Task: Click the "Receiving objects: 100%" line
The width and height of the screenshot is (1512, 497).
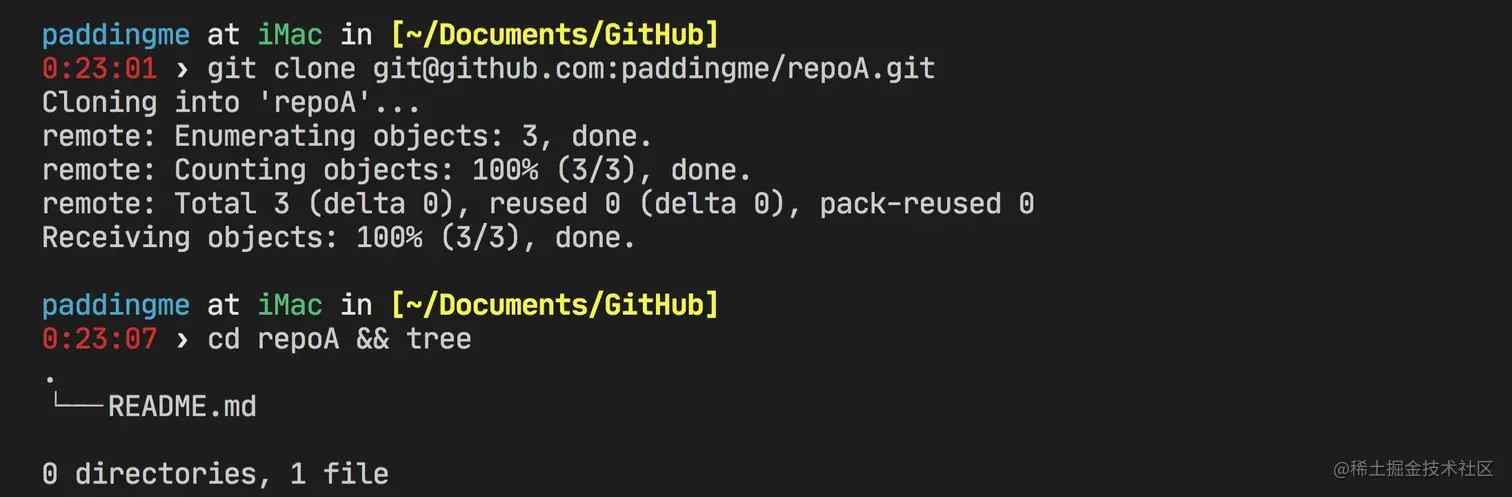Action: 338,237
